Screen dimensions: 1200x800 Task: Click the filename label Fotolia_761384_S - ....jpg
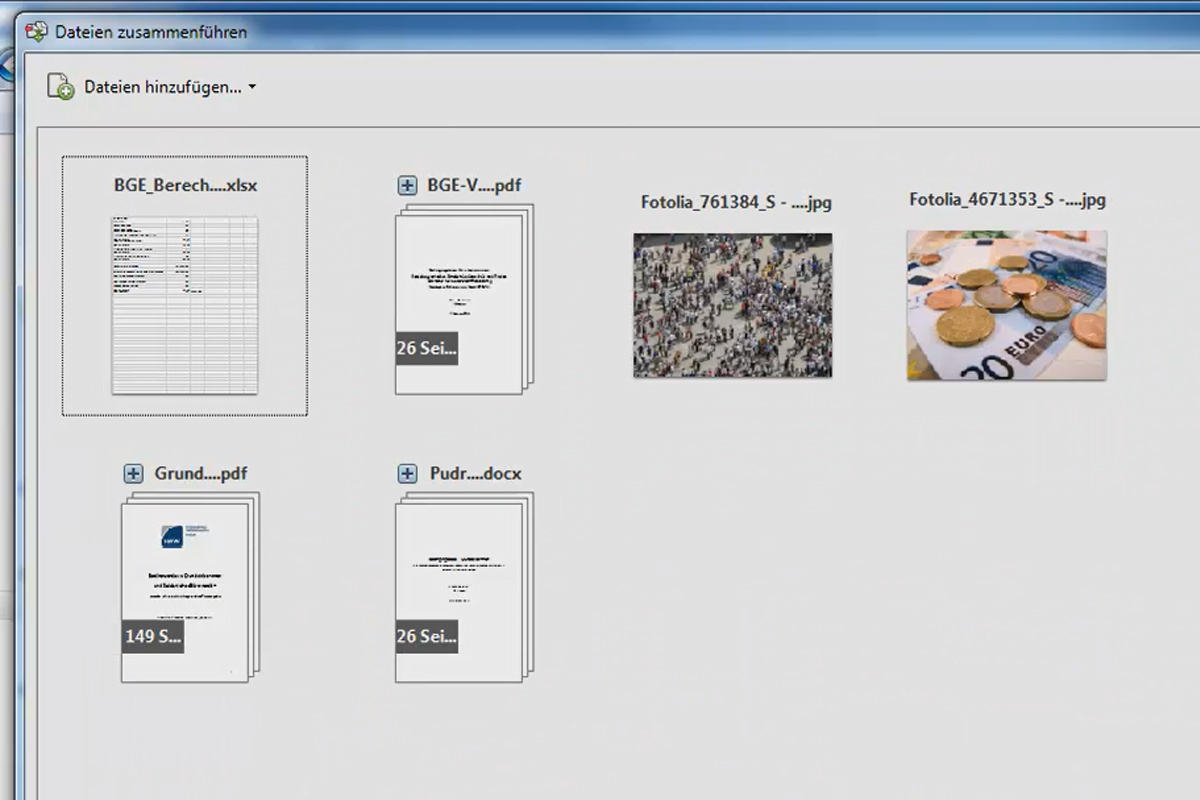pos(733,203)
